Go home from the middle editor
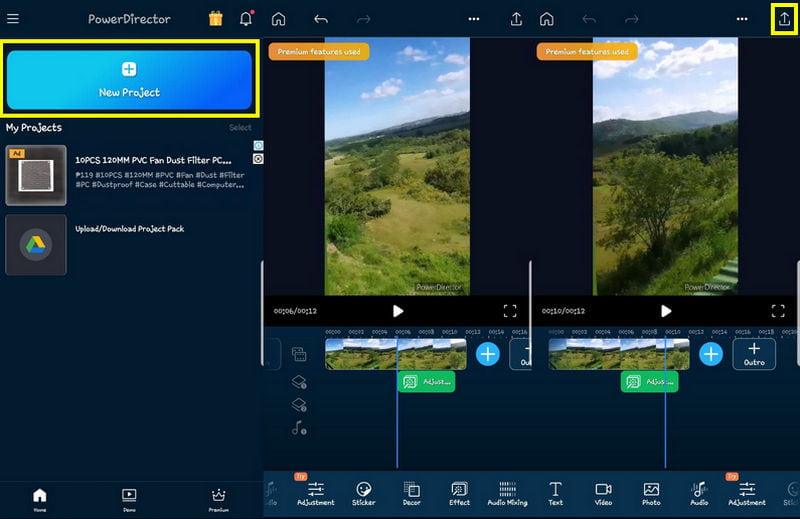Image resolution: width=800 pixels, height=519 pixels. tap(279, 19)
